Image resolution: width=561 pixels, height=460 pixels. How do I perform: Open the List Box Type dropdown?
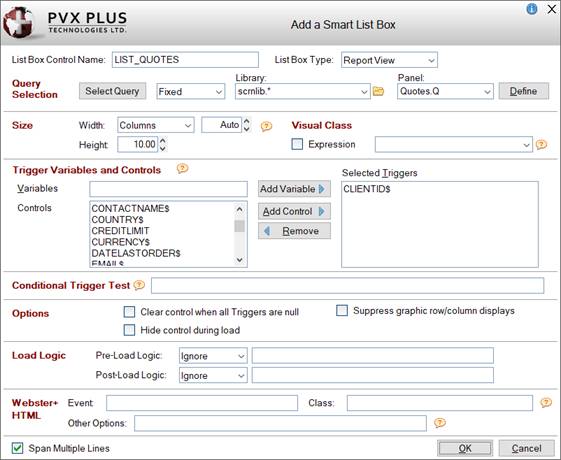(x=389, y=60)
